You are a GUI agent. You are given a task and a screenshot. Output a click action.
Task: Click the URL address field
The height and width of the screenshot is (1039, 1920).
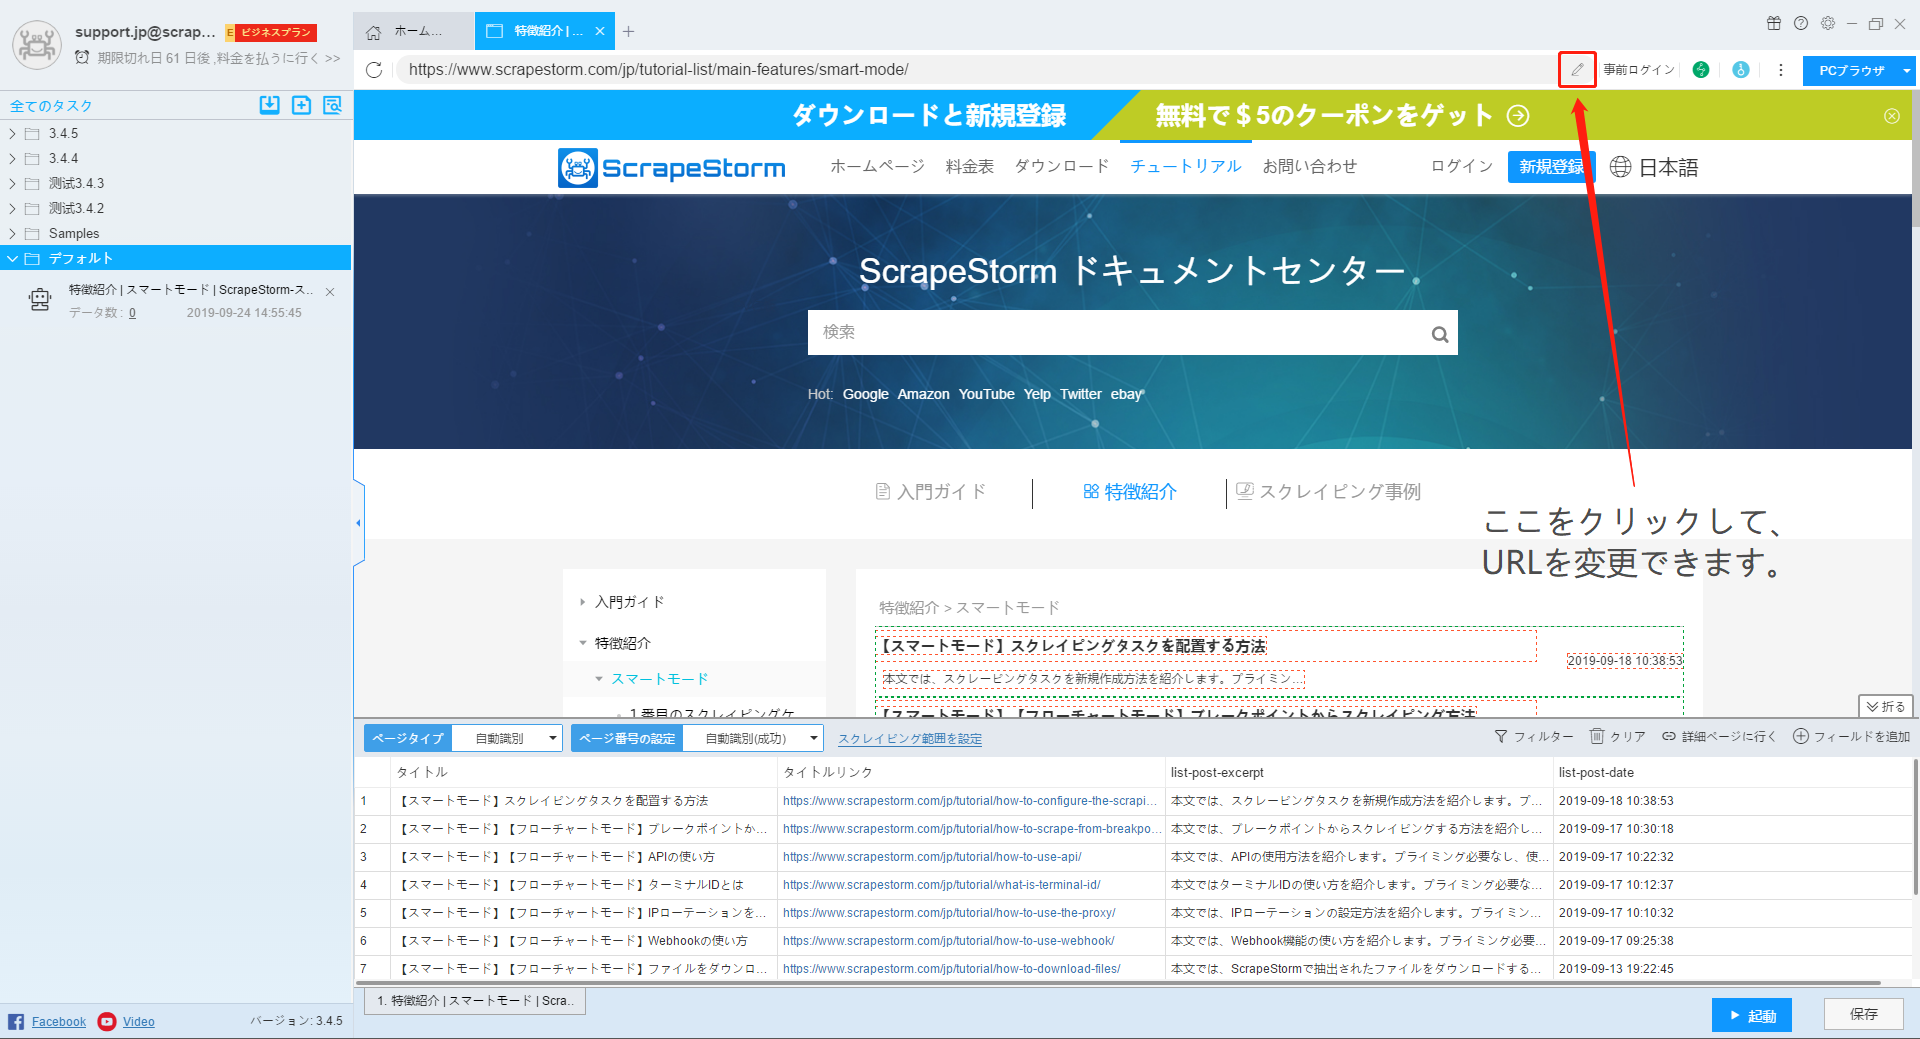pyautogui.click(x=975, y=70)
